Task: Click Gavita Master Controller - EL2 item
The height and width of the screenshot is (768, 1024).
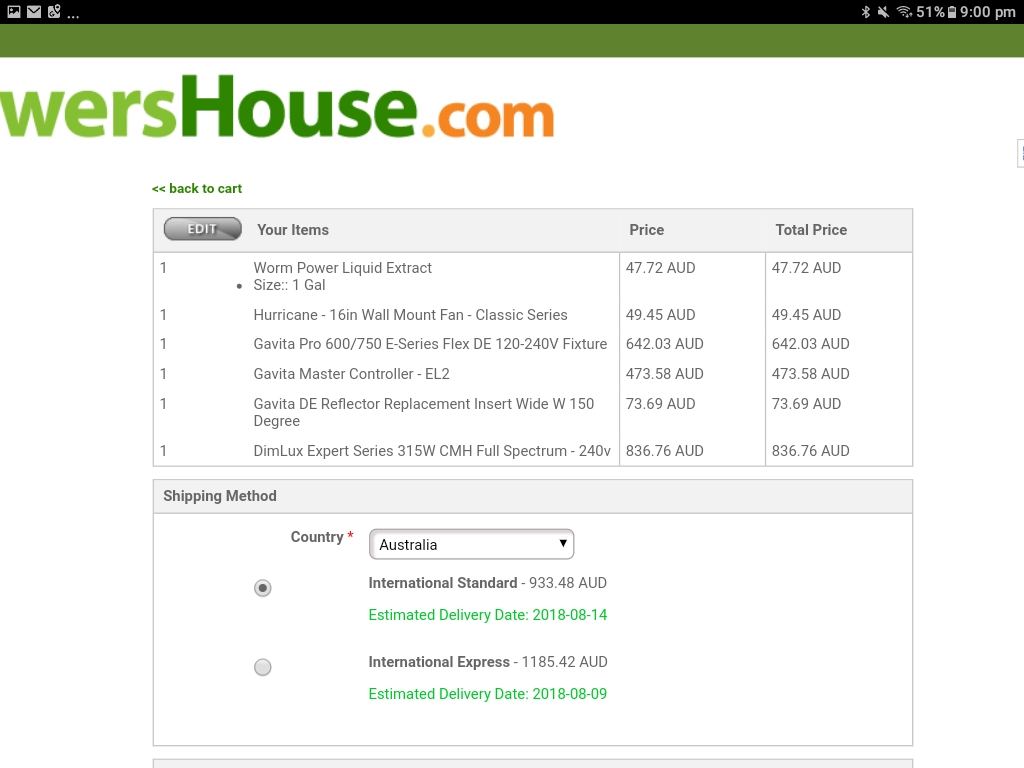Action: click(x=351, y=374)
